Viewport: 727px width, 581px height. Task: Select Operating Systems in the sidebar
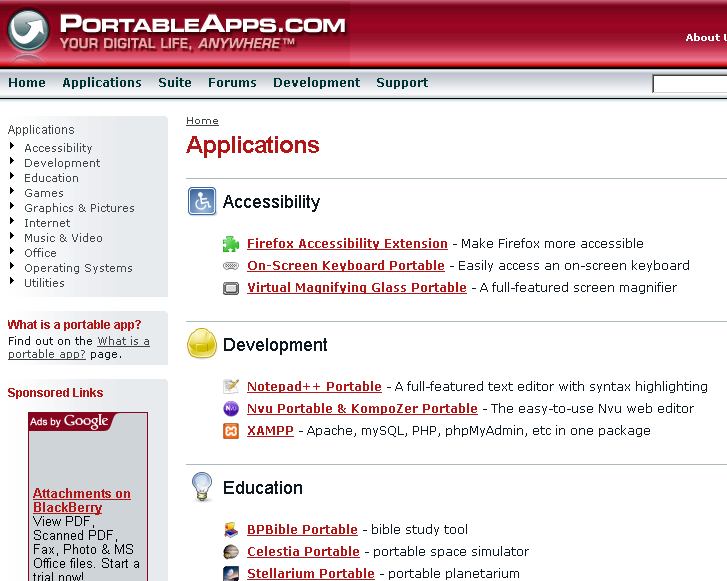78,268
